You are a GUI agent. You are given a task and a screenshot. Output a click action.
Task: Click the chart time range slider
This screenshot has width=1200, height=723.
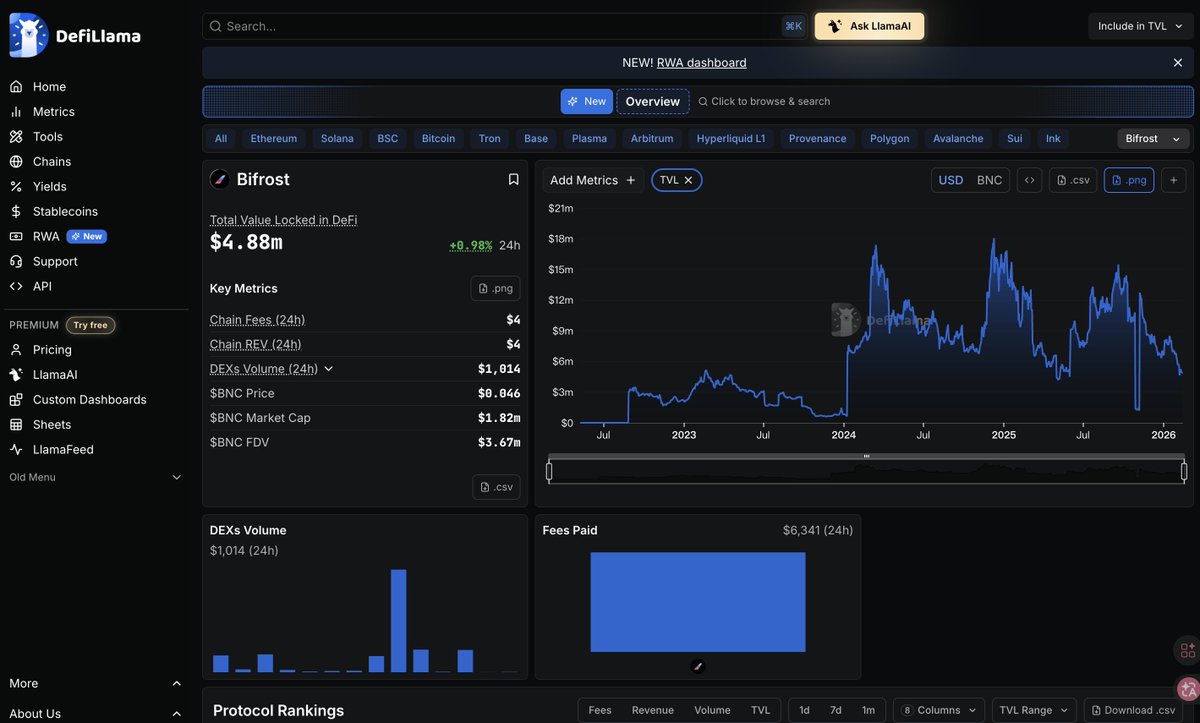866,471
